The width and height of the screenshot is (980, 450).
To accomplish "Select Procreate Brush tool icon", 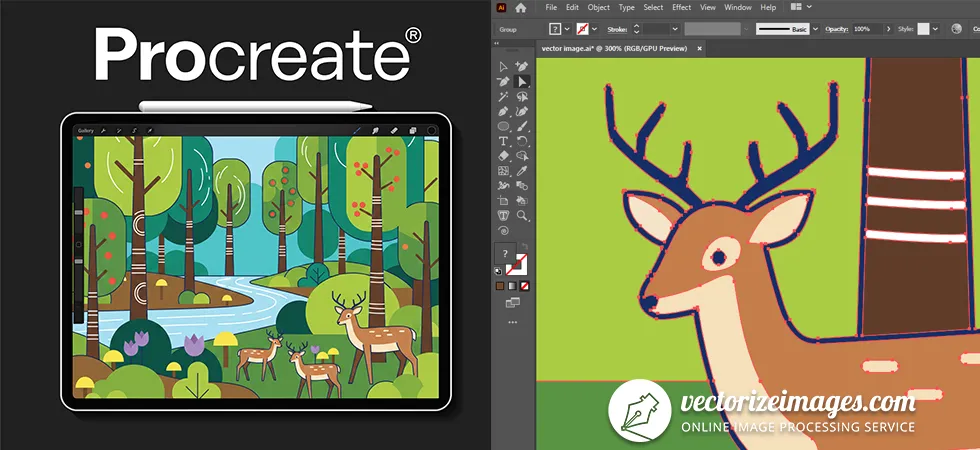I will click(357, 131).
